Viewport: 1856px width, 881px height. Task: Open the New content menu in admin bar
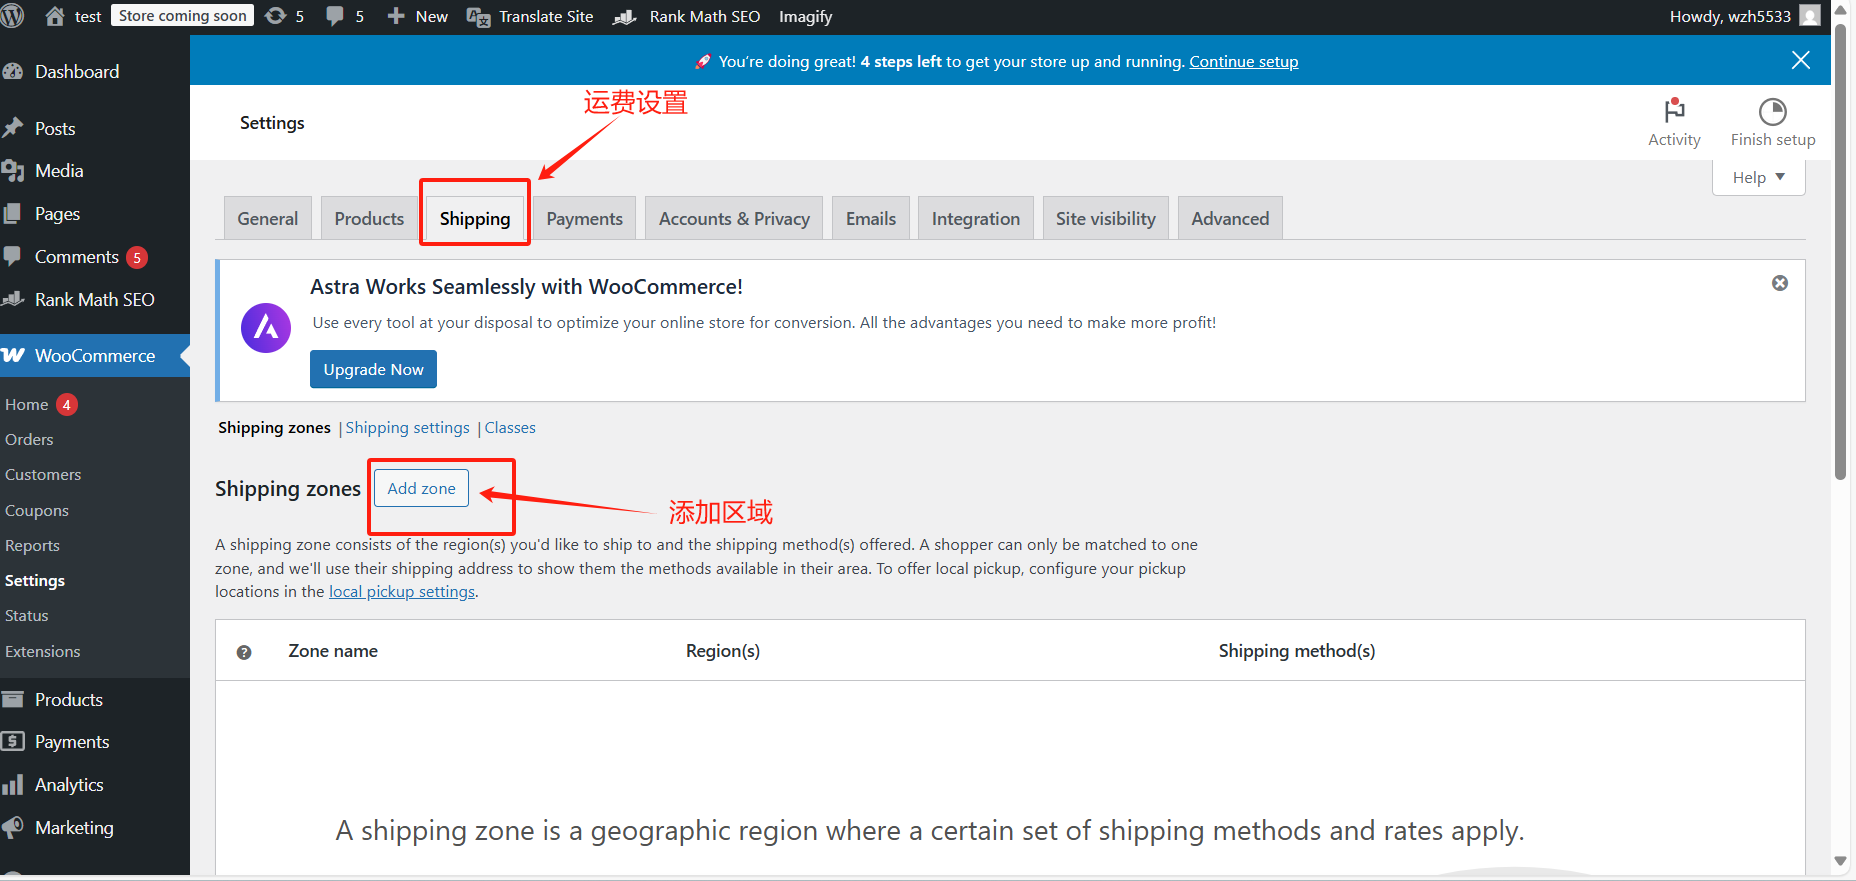[x=418, y=16]
